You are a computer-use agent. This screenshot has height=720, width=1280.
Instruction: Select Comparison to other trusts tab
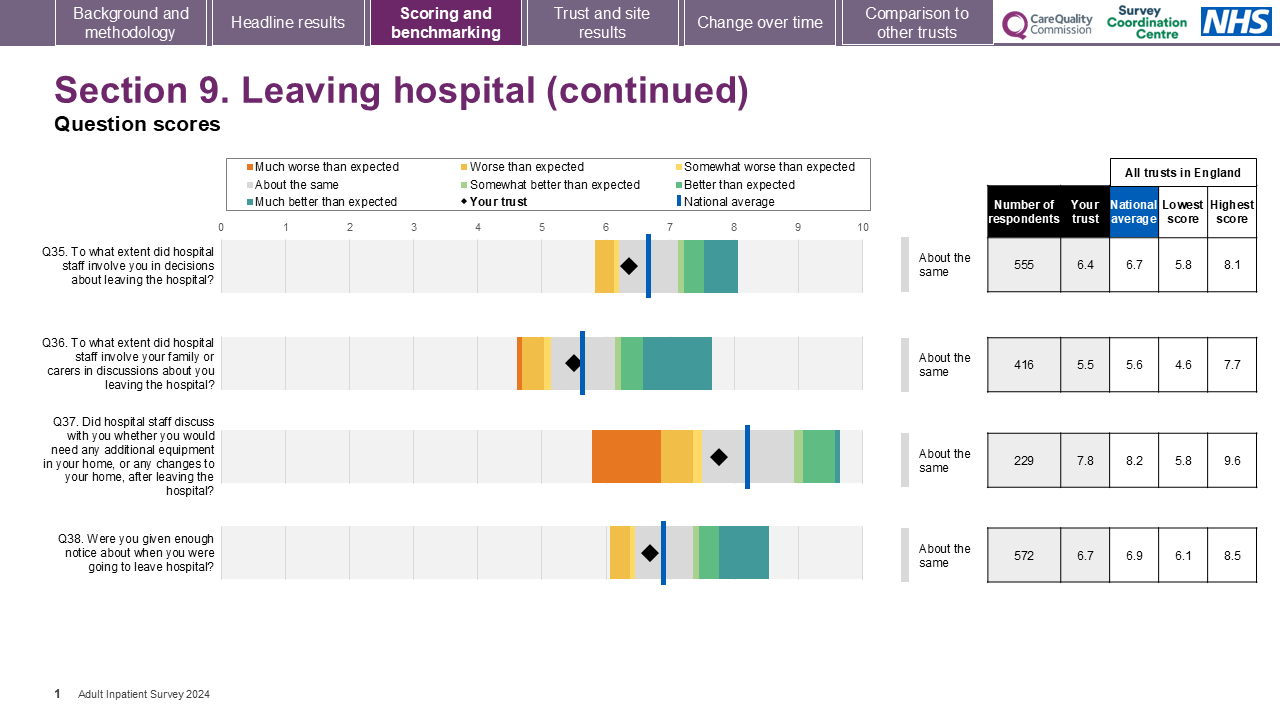click(x=917, y=23)
